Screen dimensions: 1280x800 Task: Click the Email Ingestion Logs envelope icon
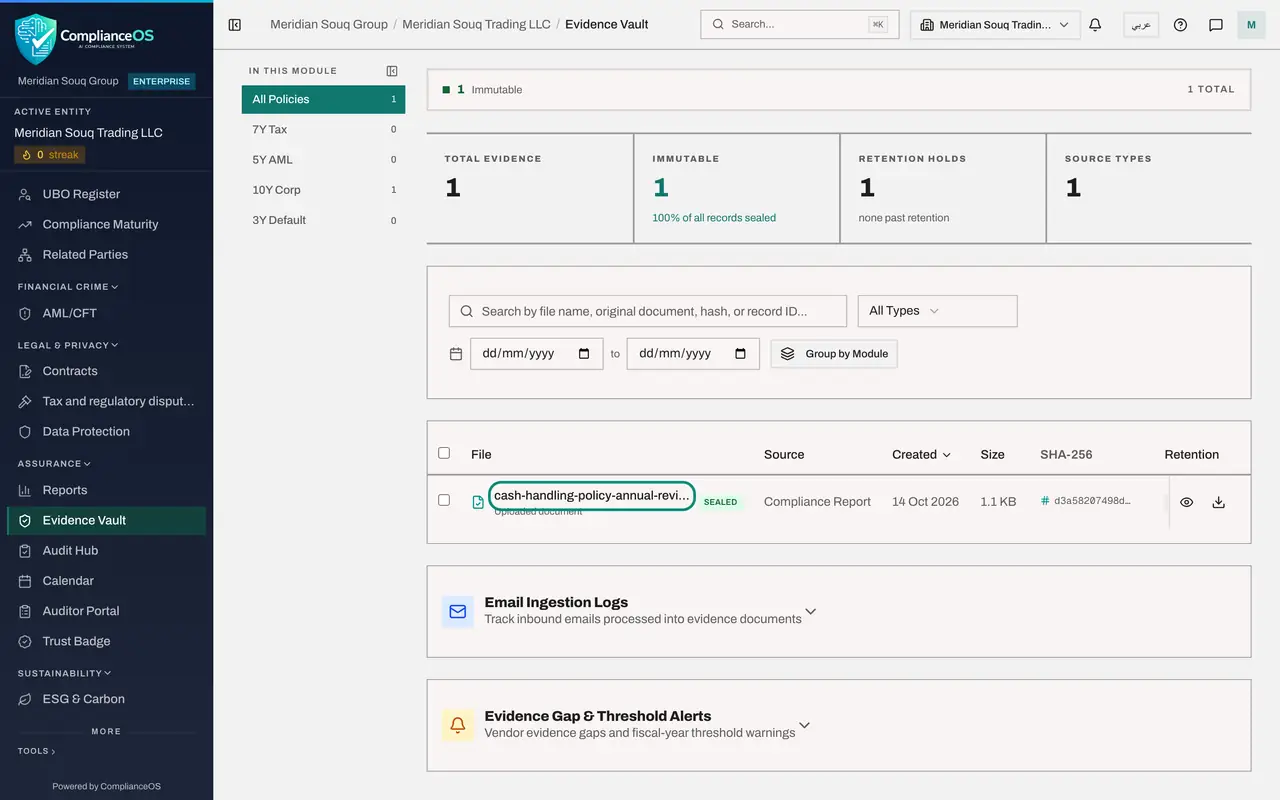[458, 612]
